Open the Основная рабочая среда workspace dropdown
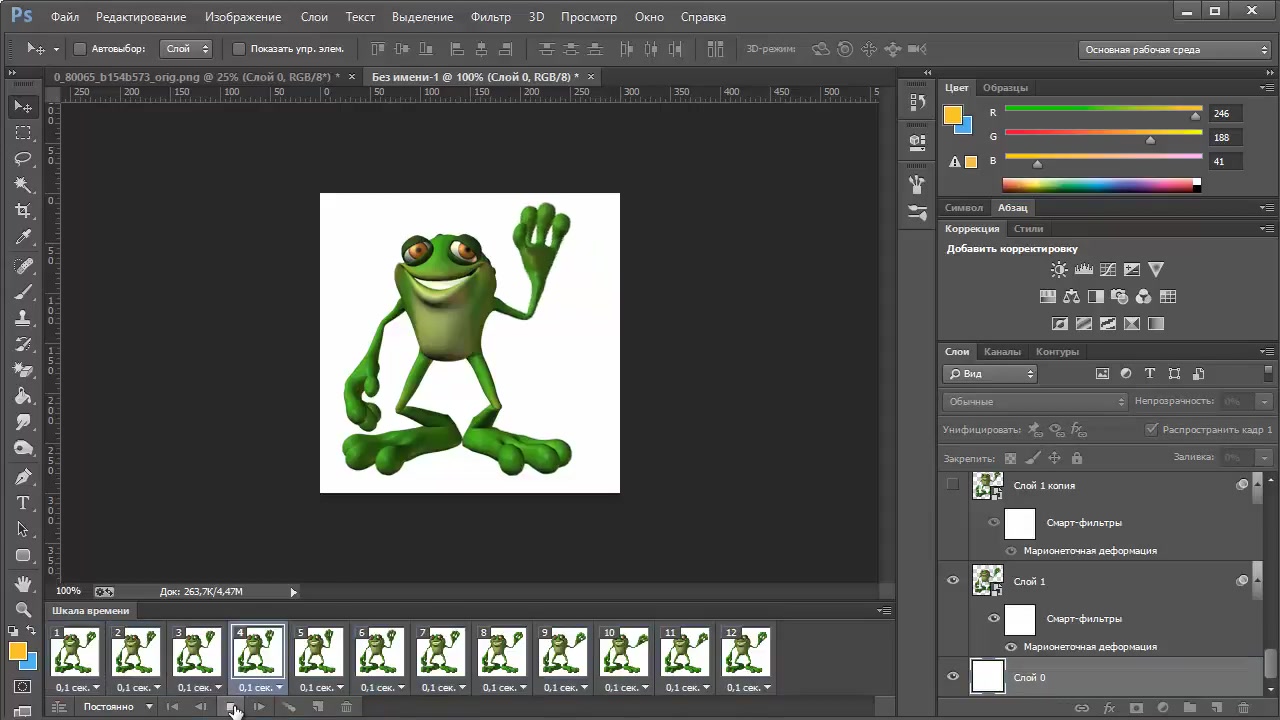 click(1176, 50)
